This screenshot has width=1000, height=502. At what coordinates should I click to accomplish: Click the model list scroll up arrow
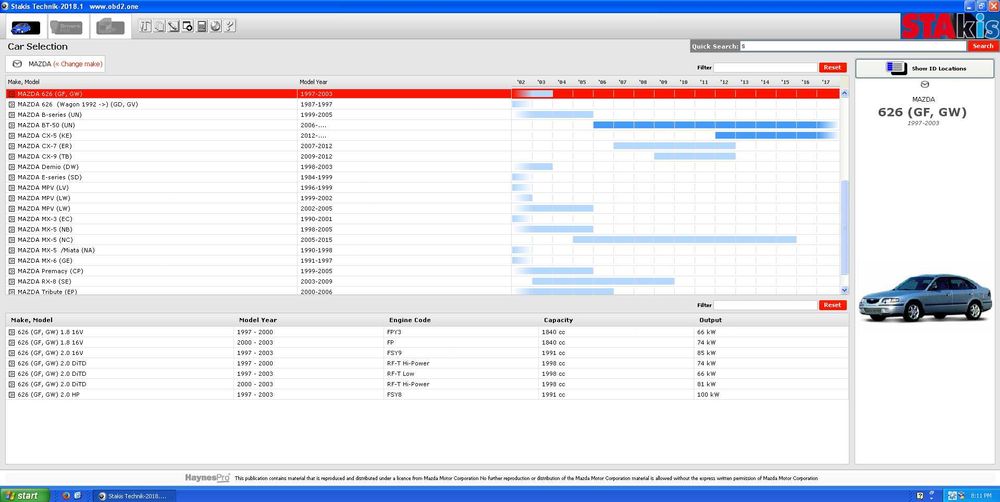coord(845,93)
